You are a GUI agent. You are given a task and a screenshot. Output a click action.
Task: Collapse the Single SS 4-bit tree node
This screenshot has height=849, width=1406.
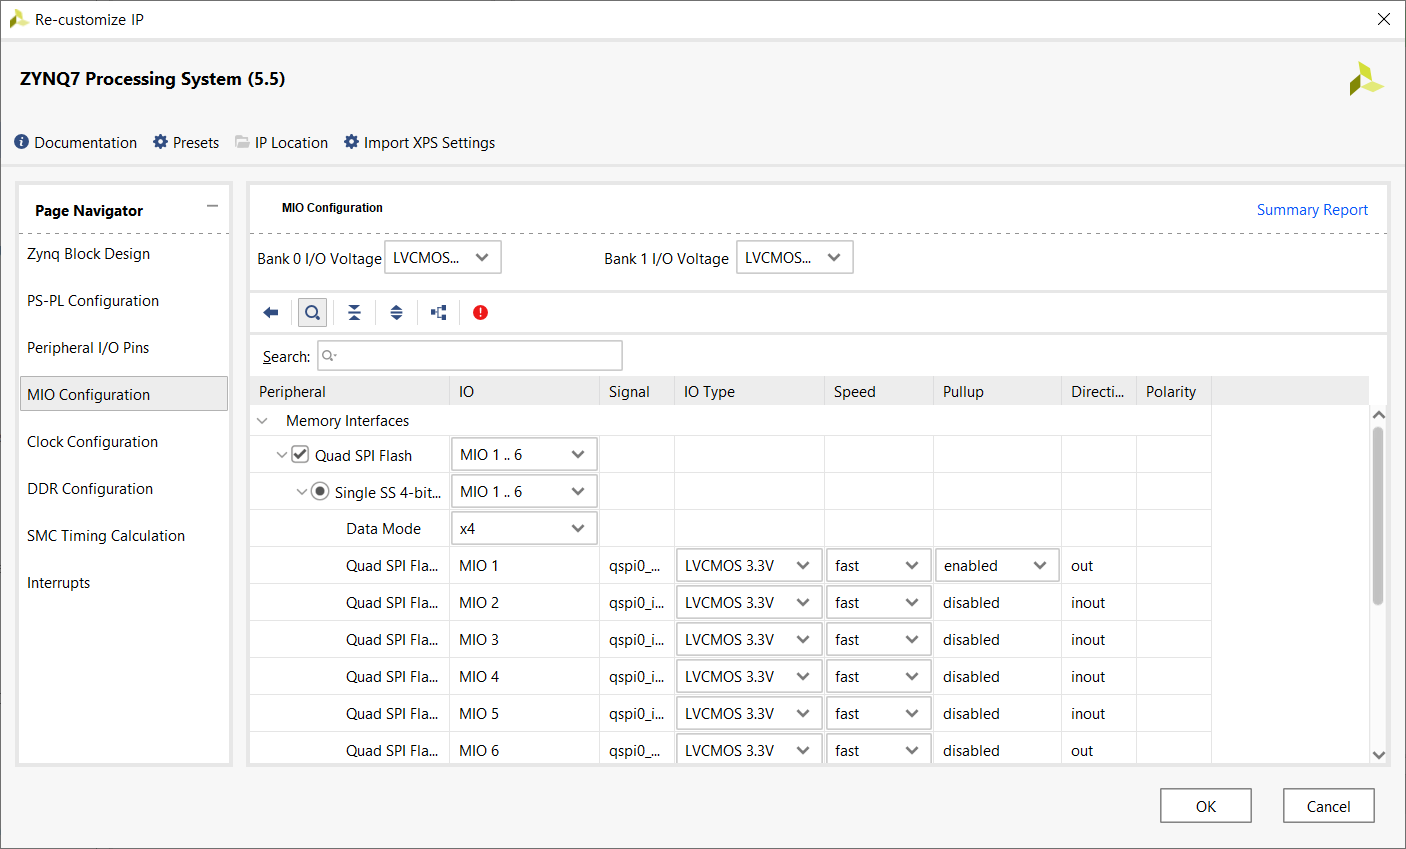(x=302, y=492)
